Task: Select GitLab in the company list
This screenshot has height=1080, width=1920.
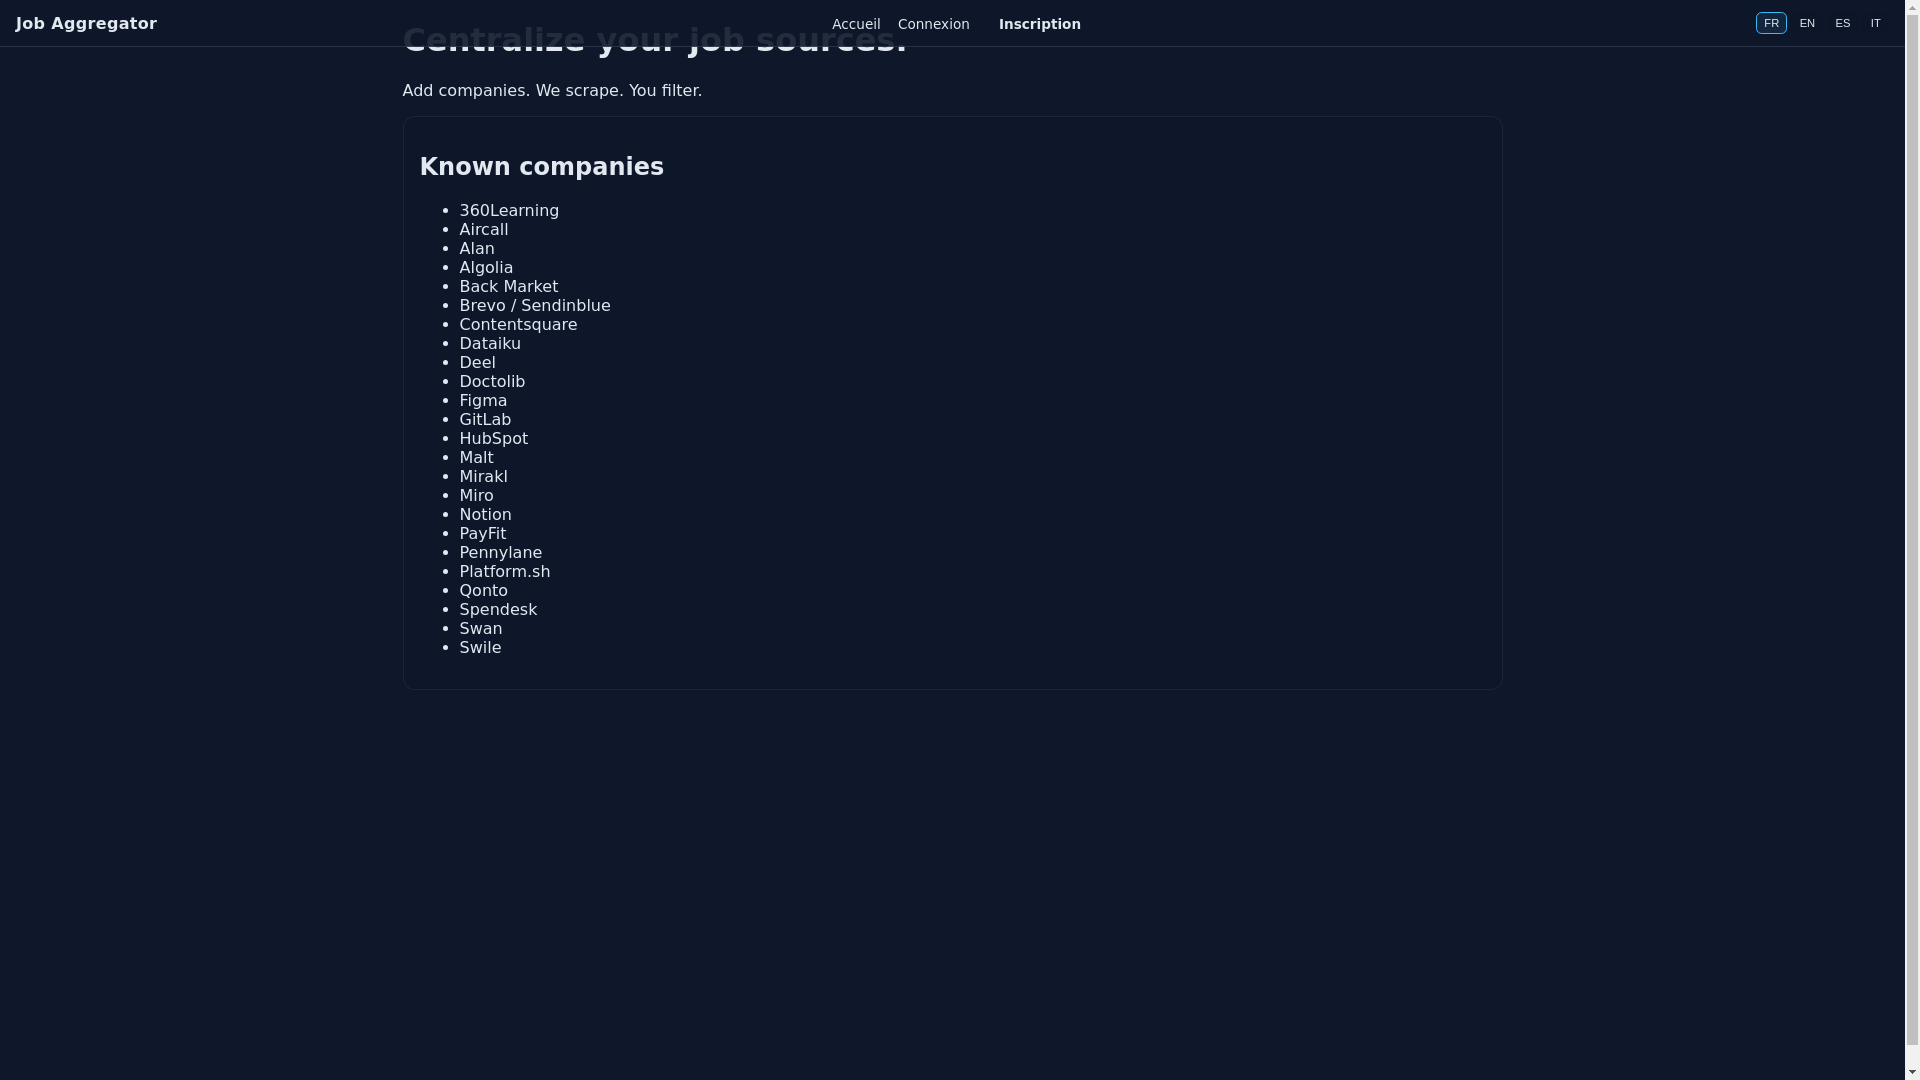Action: (x=485, y=420)
